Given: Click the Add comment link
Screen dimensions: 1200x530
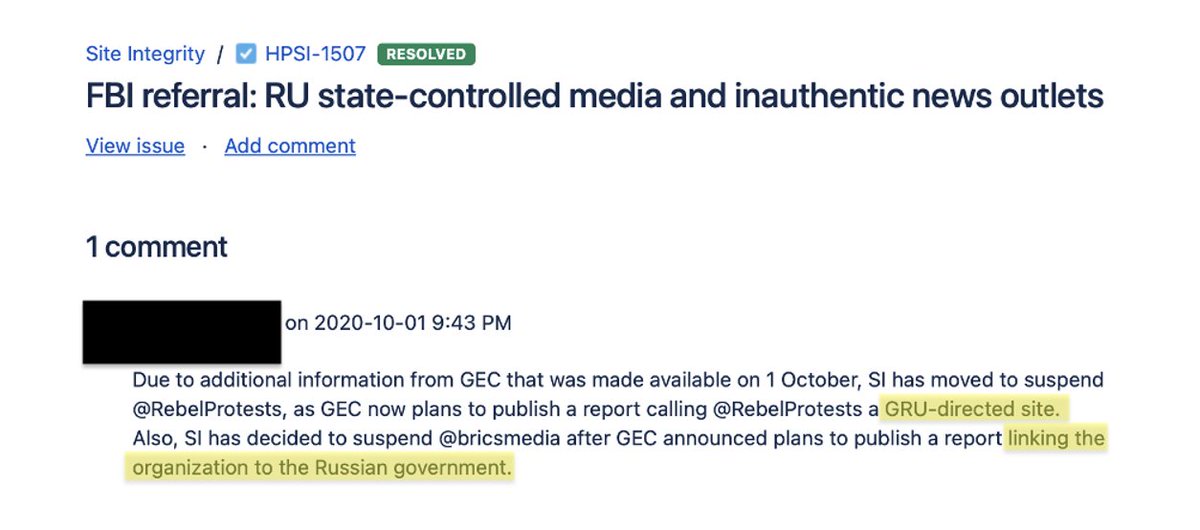Looking at the screenshot, I should click(x=290, y=146).
